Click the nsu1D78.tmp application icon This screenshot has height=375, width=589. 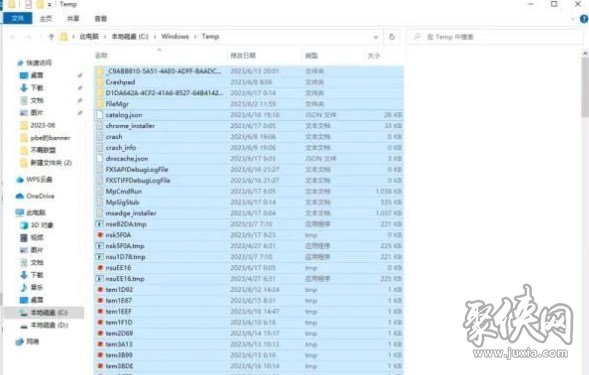100,257
